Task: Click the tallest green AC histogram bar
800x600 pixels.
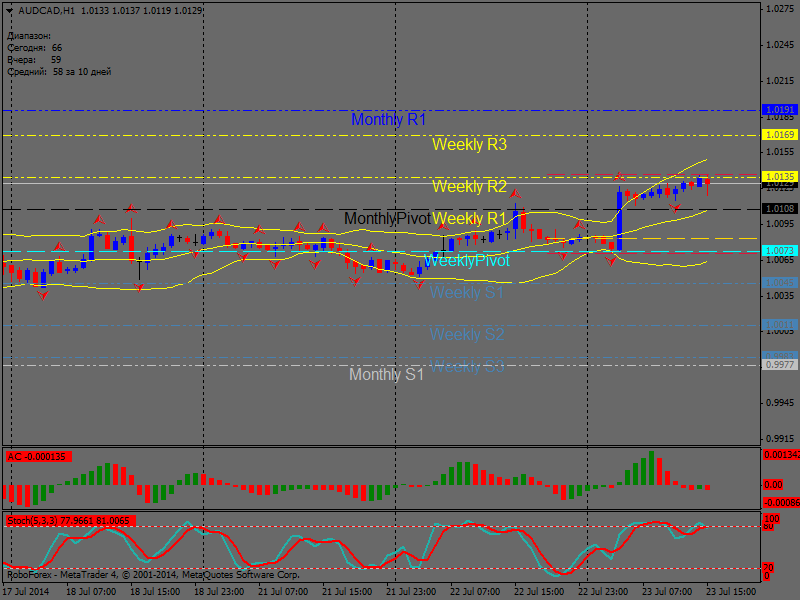Action: pyautogui.click(x=651, y=469)
